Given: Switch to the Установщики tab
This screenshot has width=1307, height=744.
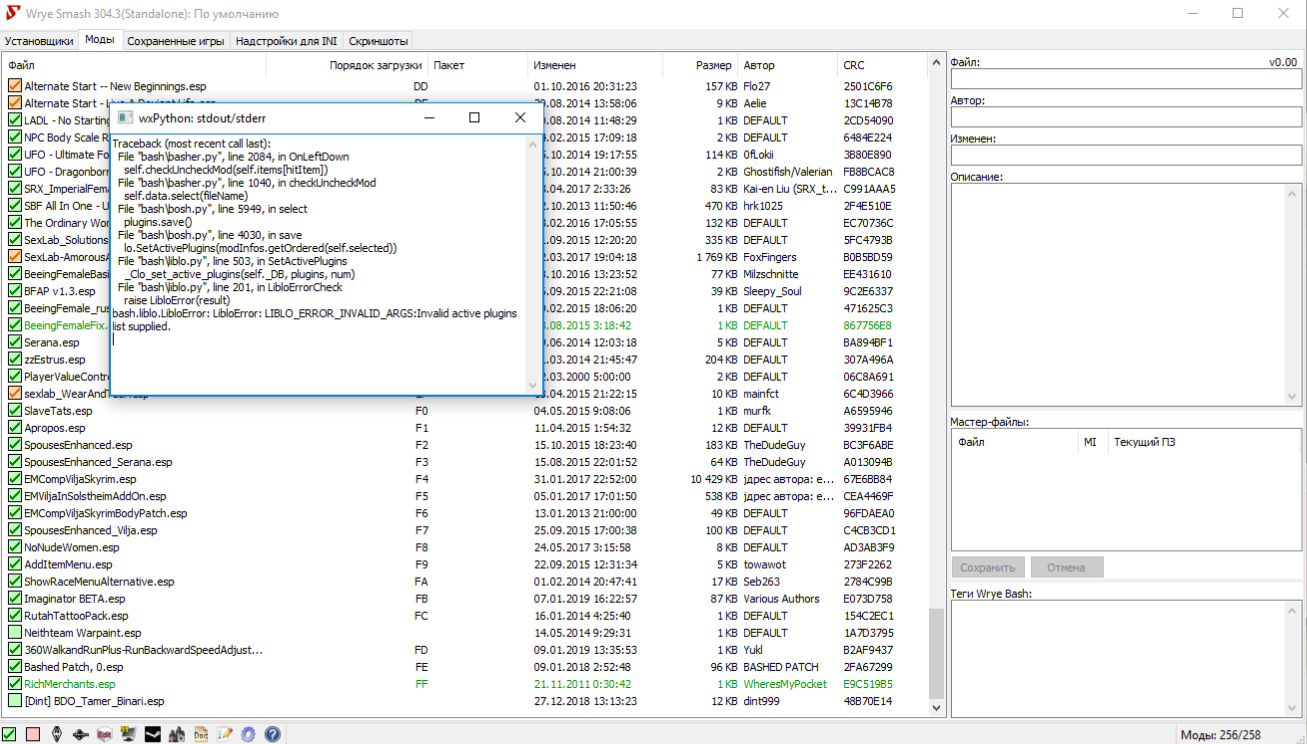Looking at the screenshot, I should (x=39, y=41).
